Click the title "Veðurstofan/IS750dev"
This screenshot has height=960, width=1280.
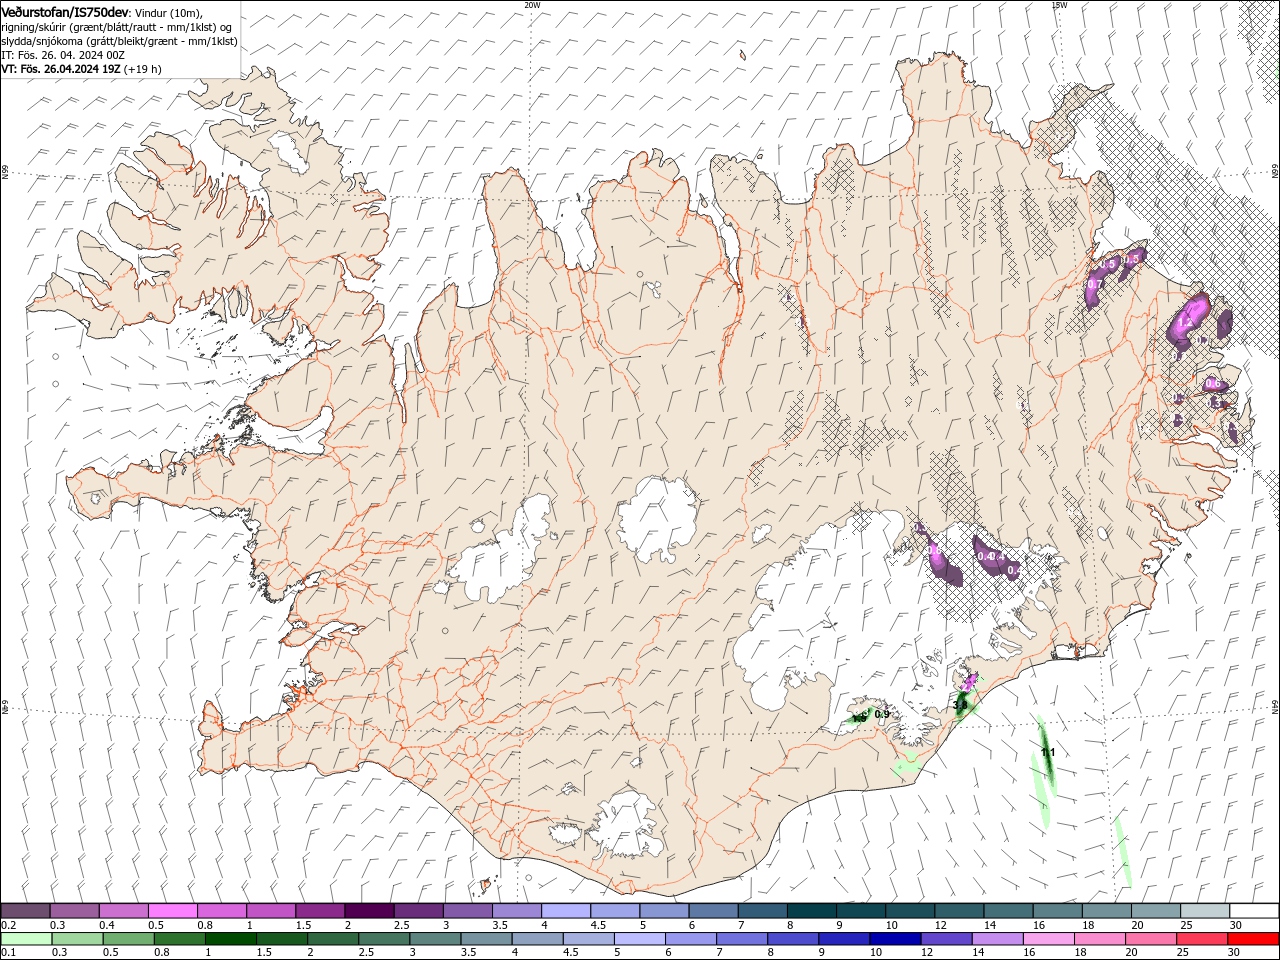65,12
